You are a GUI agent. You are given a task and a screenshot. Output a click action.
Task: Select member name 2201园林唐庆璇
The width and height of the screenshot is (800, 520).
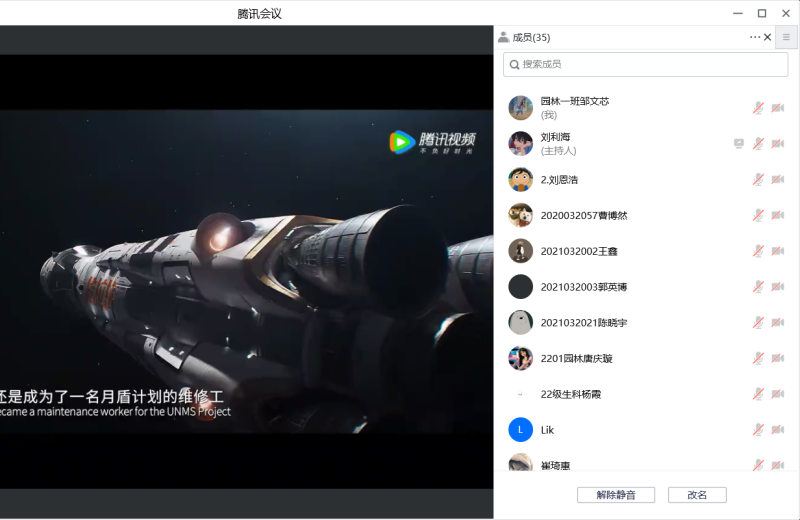(577, 358)
